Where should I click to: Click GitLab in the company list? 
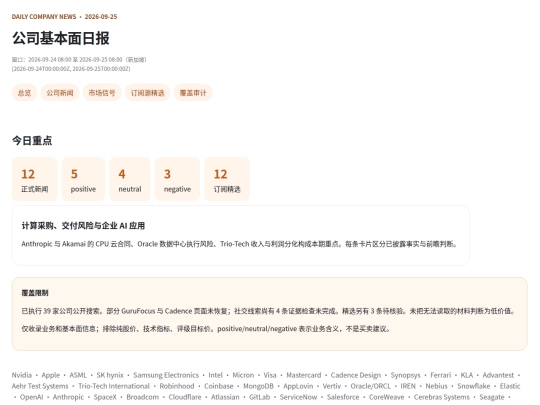[260, 397]
